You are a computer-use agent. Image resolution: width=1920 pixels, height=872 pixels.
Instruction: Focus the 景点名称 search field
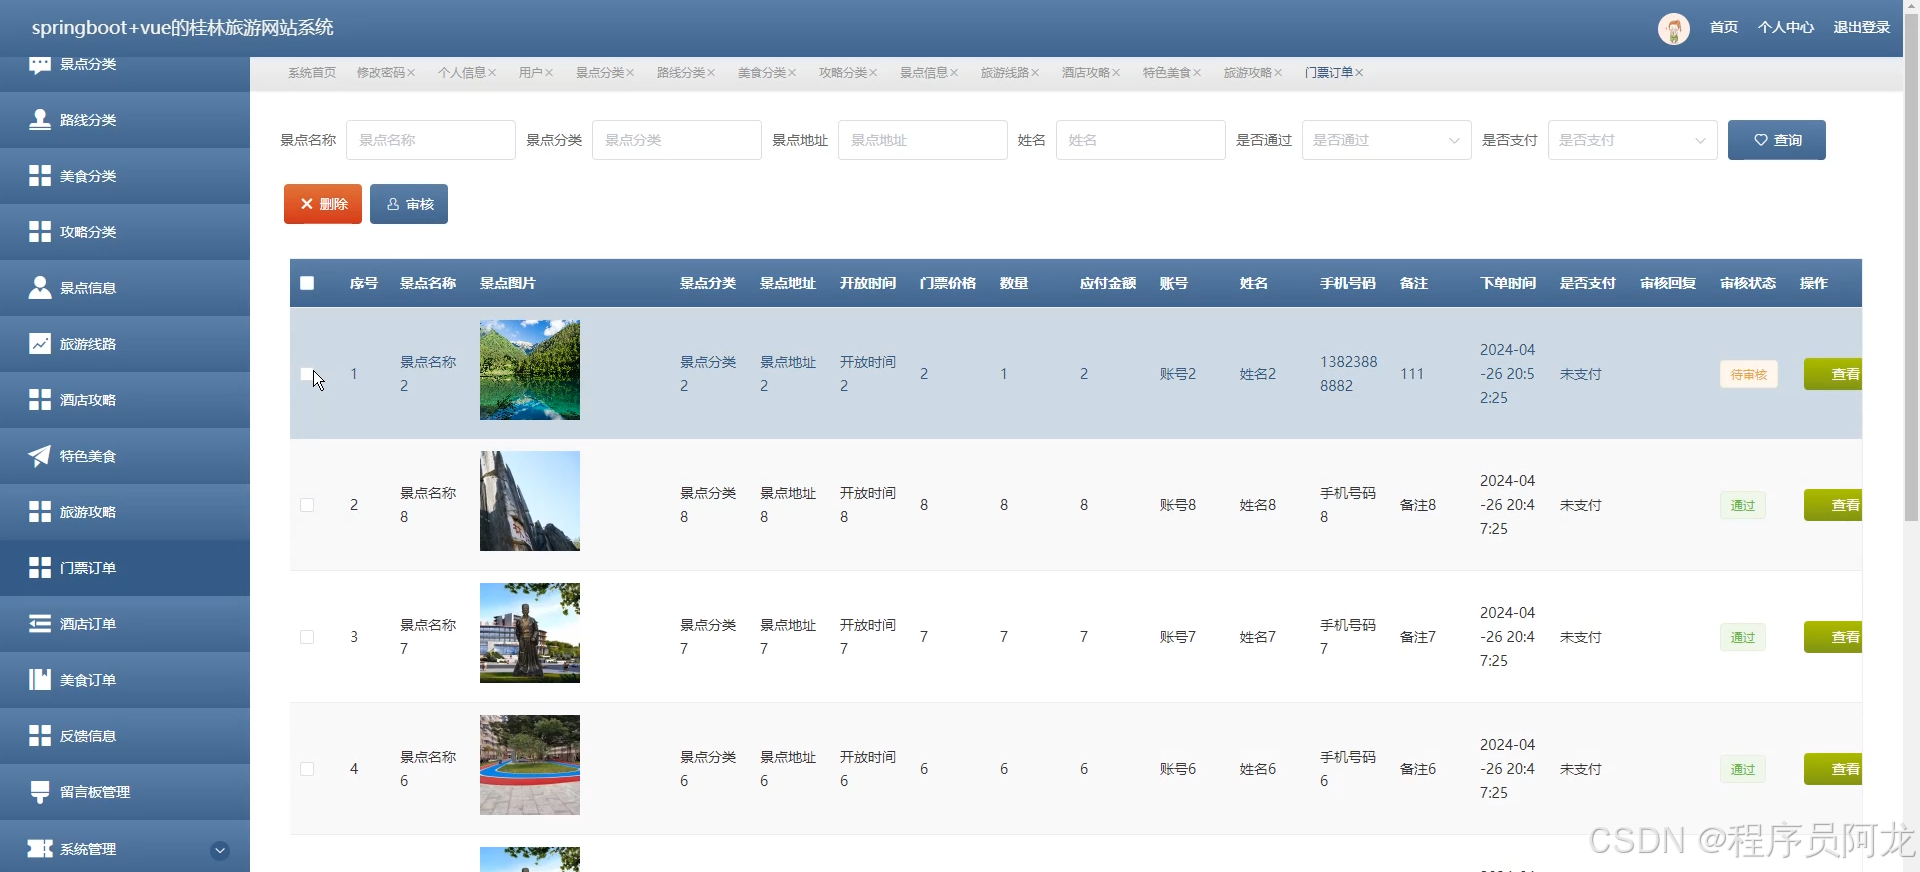(431, 140)
